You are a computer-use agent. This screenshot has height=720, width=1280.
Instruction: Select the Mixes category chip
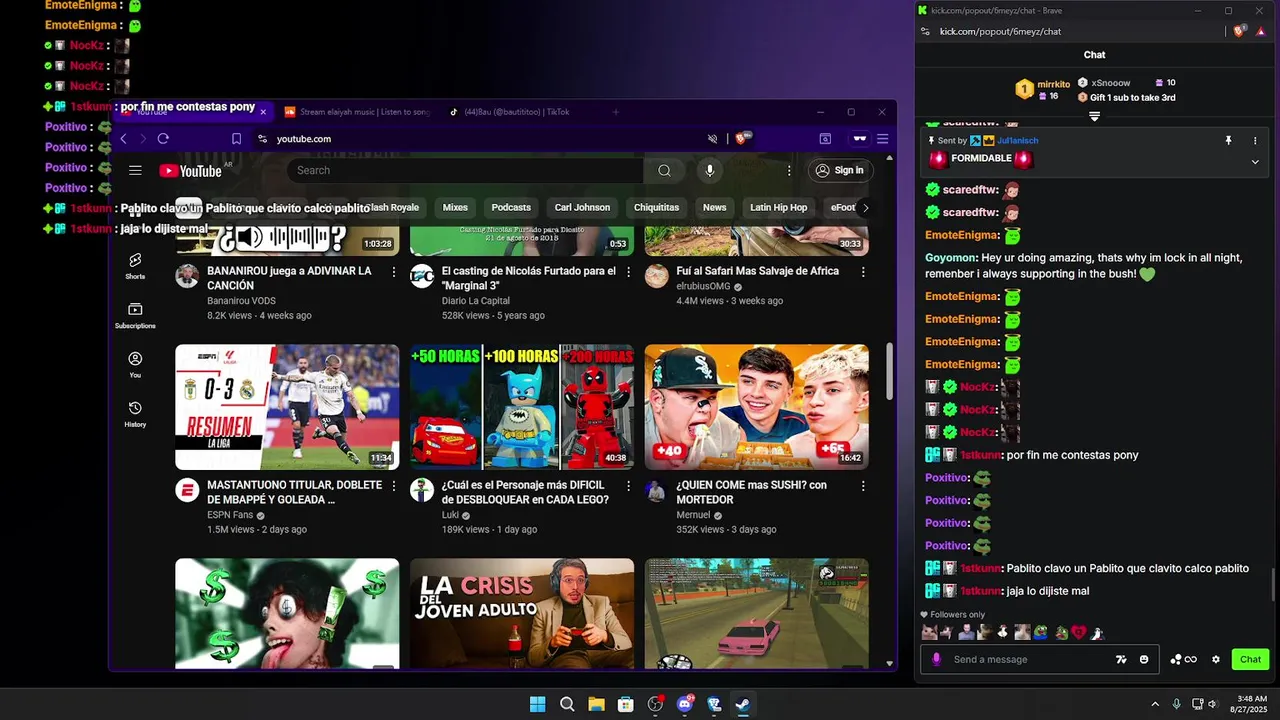click(455, 208)
